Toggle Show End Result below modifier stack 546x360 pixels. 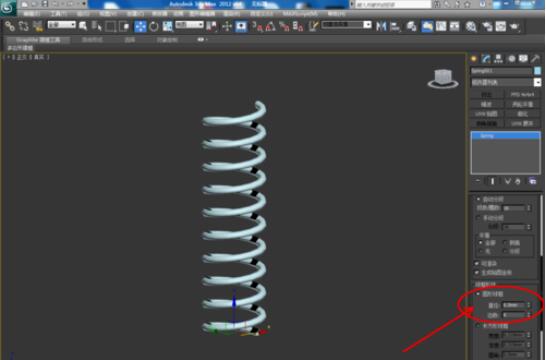[492, 181]
